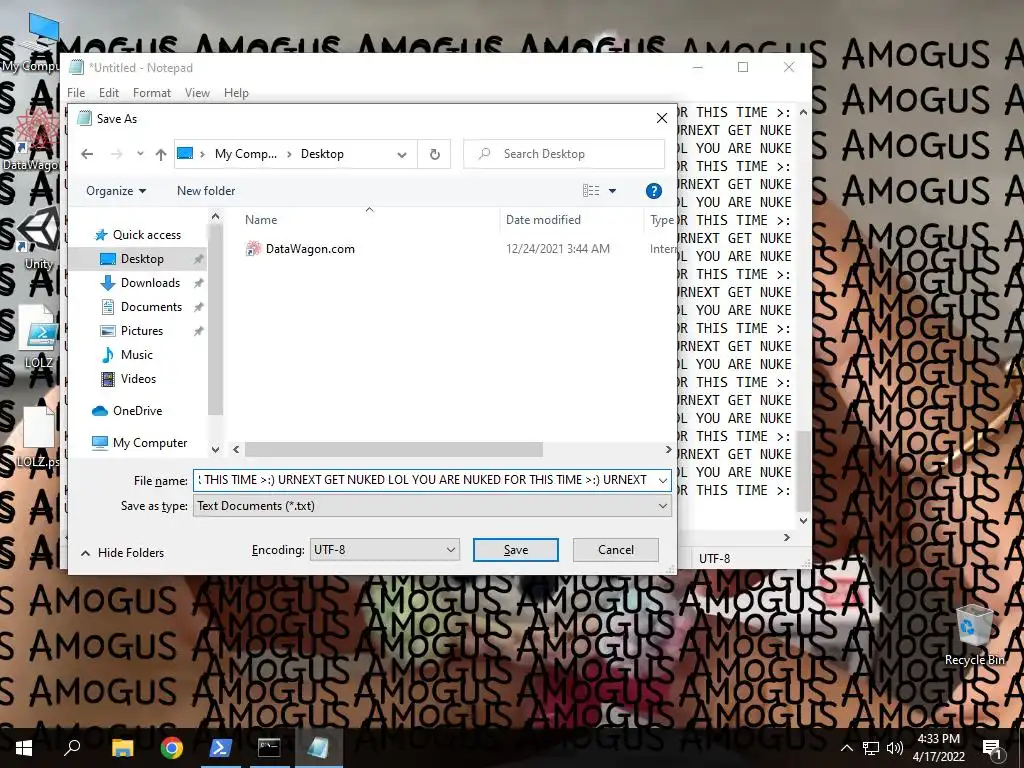Click Notepad horizontal scroll right arrow

tap(786, 537)
